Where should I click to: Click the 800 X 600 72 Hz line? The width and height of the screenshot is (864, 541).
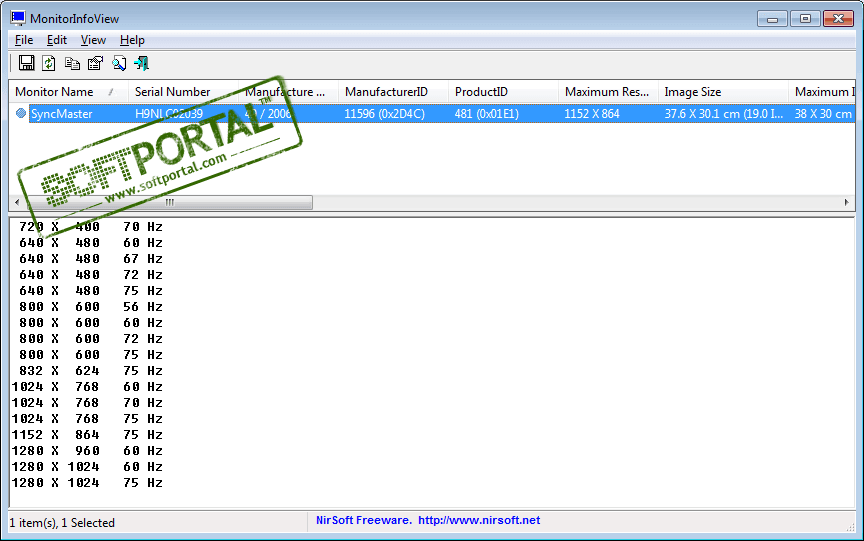(x=91, y=339)
